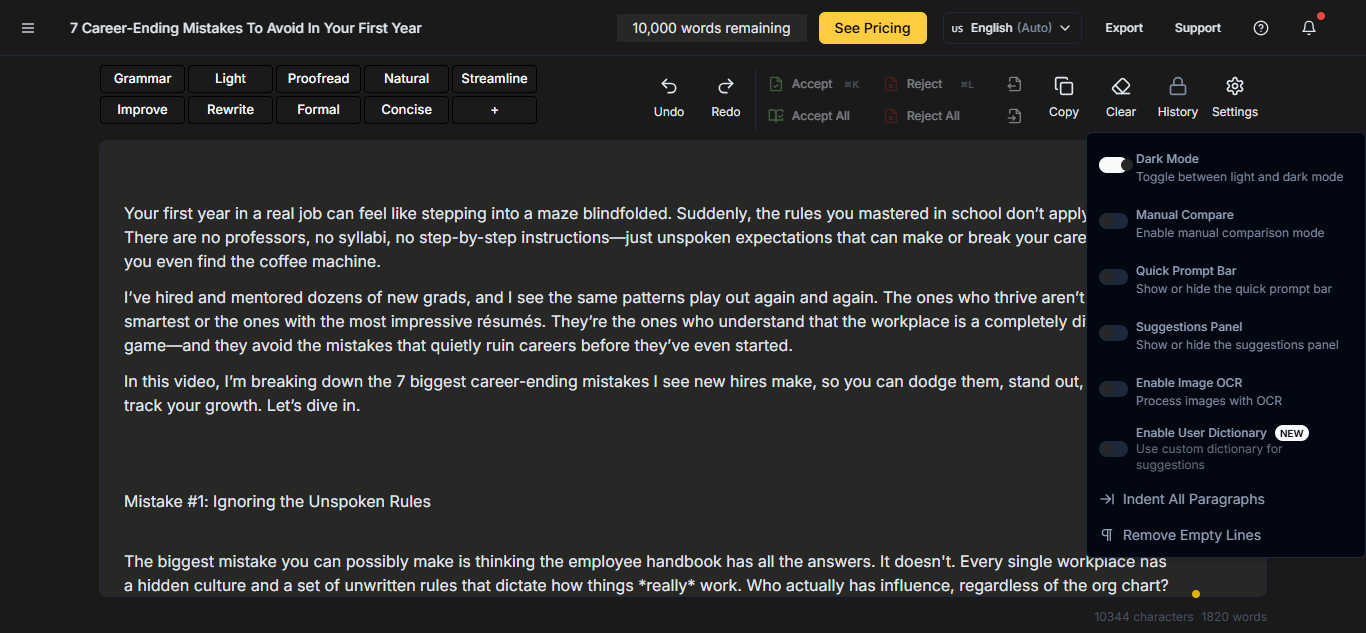
Task: Toggle the Quick Prompt Bar switch
Action: pos(1114,277)
